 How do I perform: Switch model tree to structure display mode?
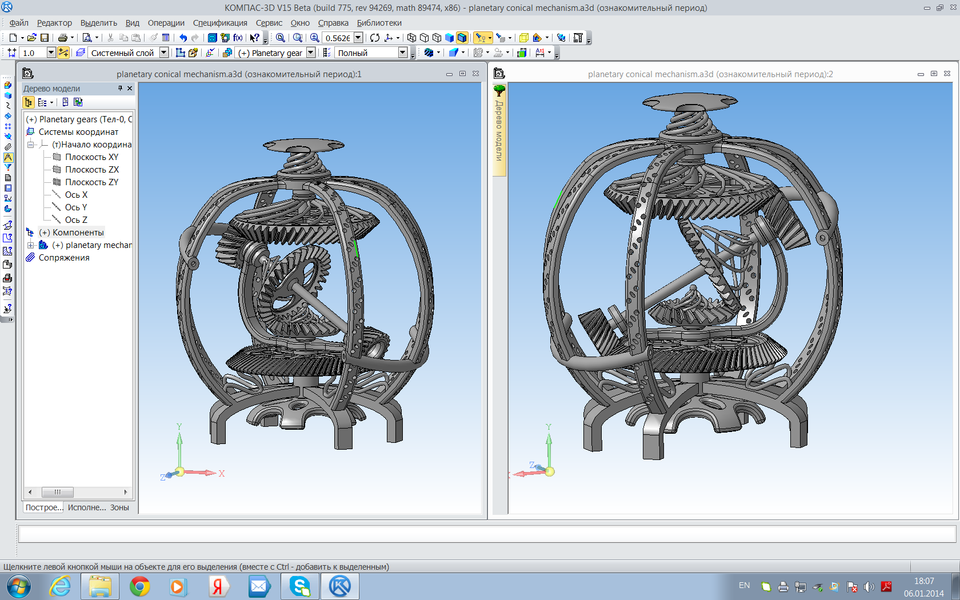point(42,102)
